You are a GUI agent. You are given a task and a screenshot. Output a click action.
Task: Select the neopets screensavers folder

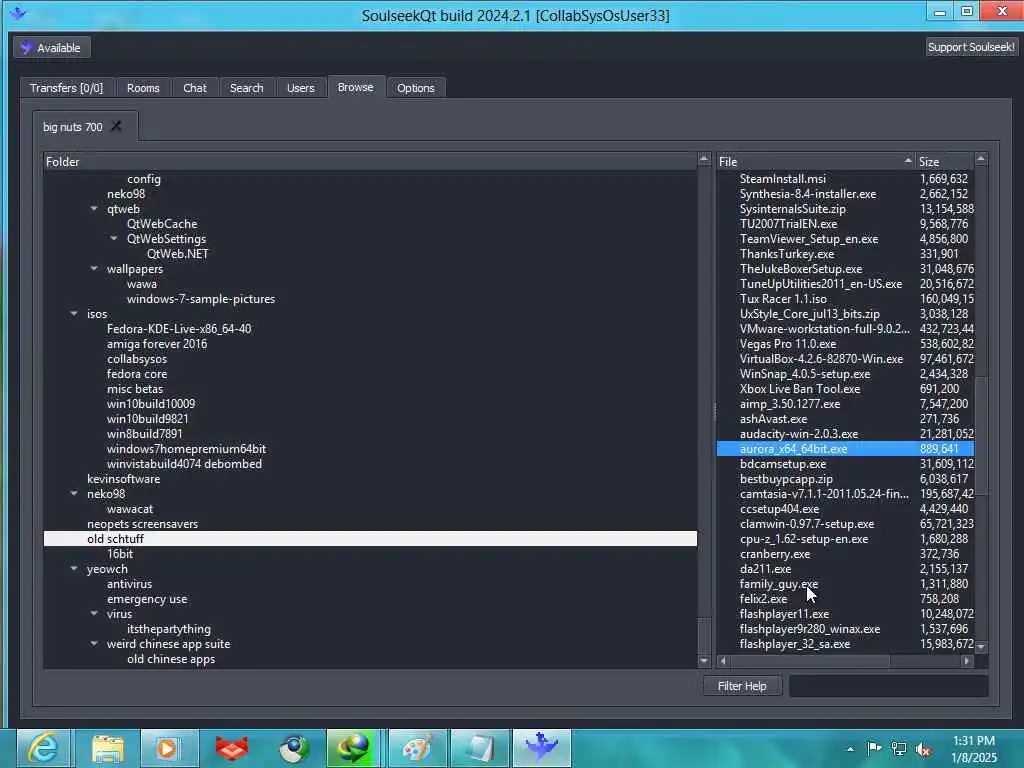pyautogui.click(x=142, y=524)
